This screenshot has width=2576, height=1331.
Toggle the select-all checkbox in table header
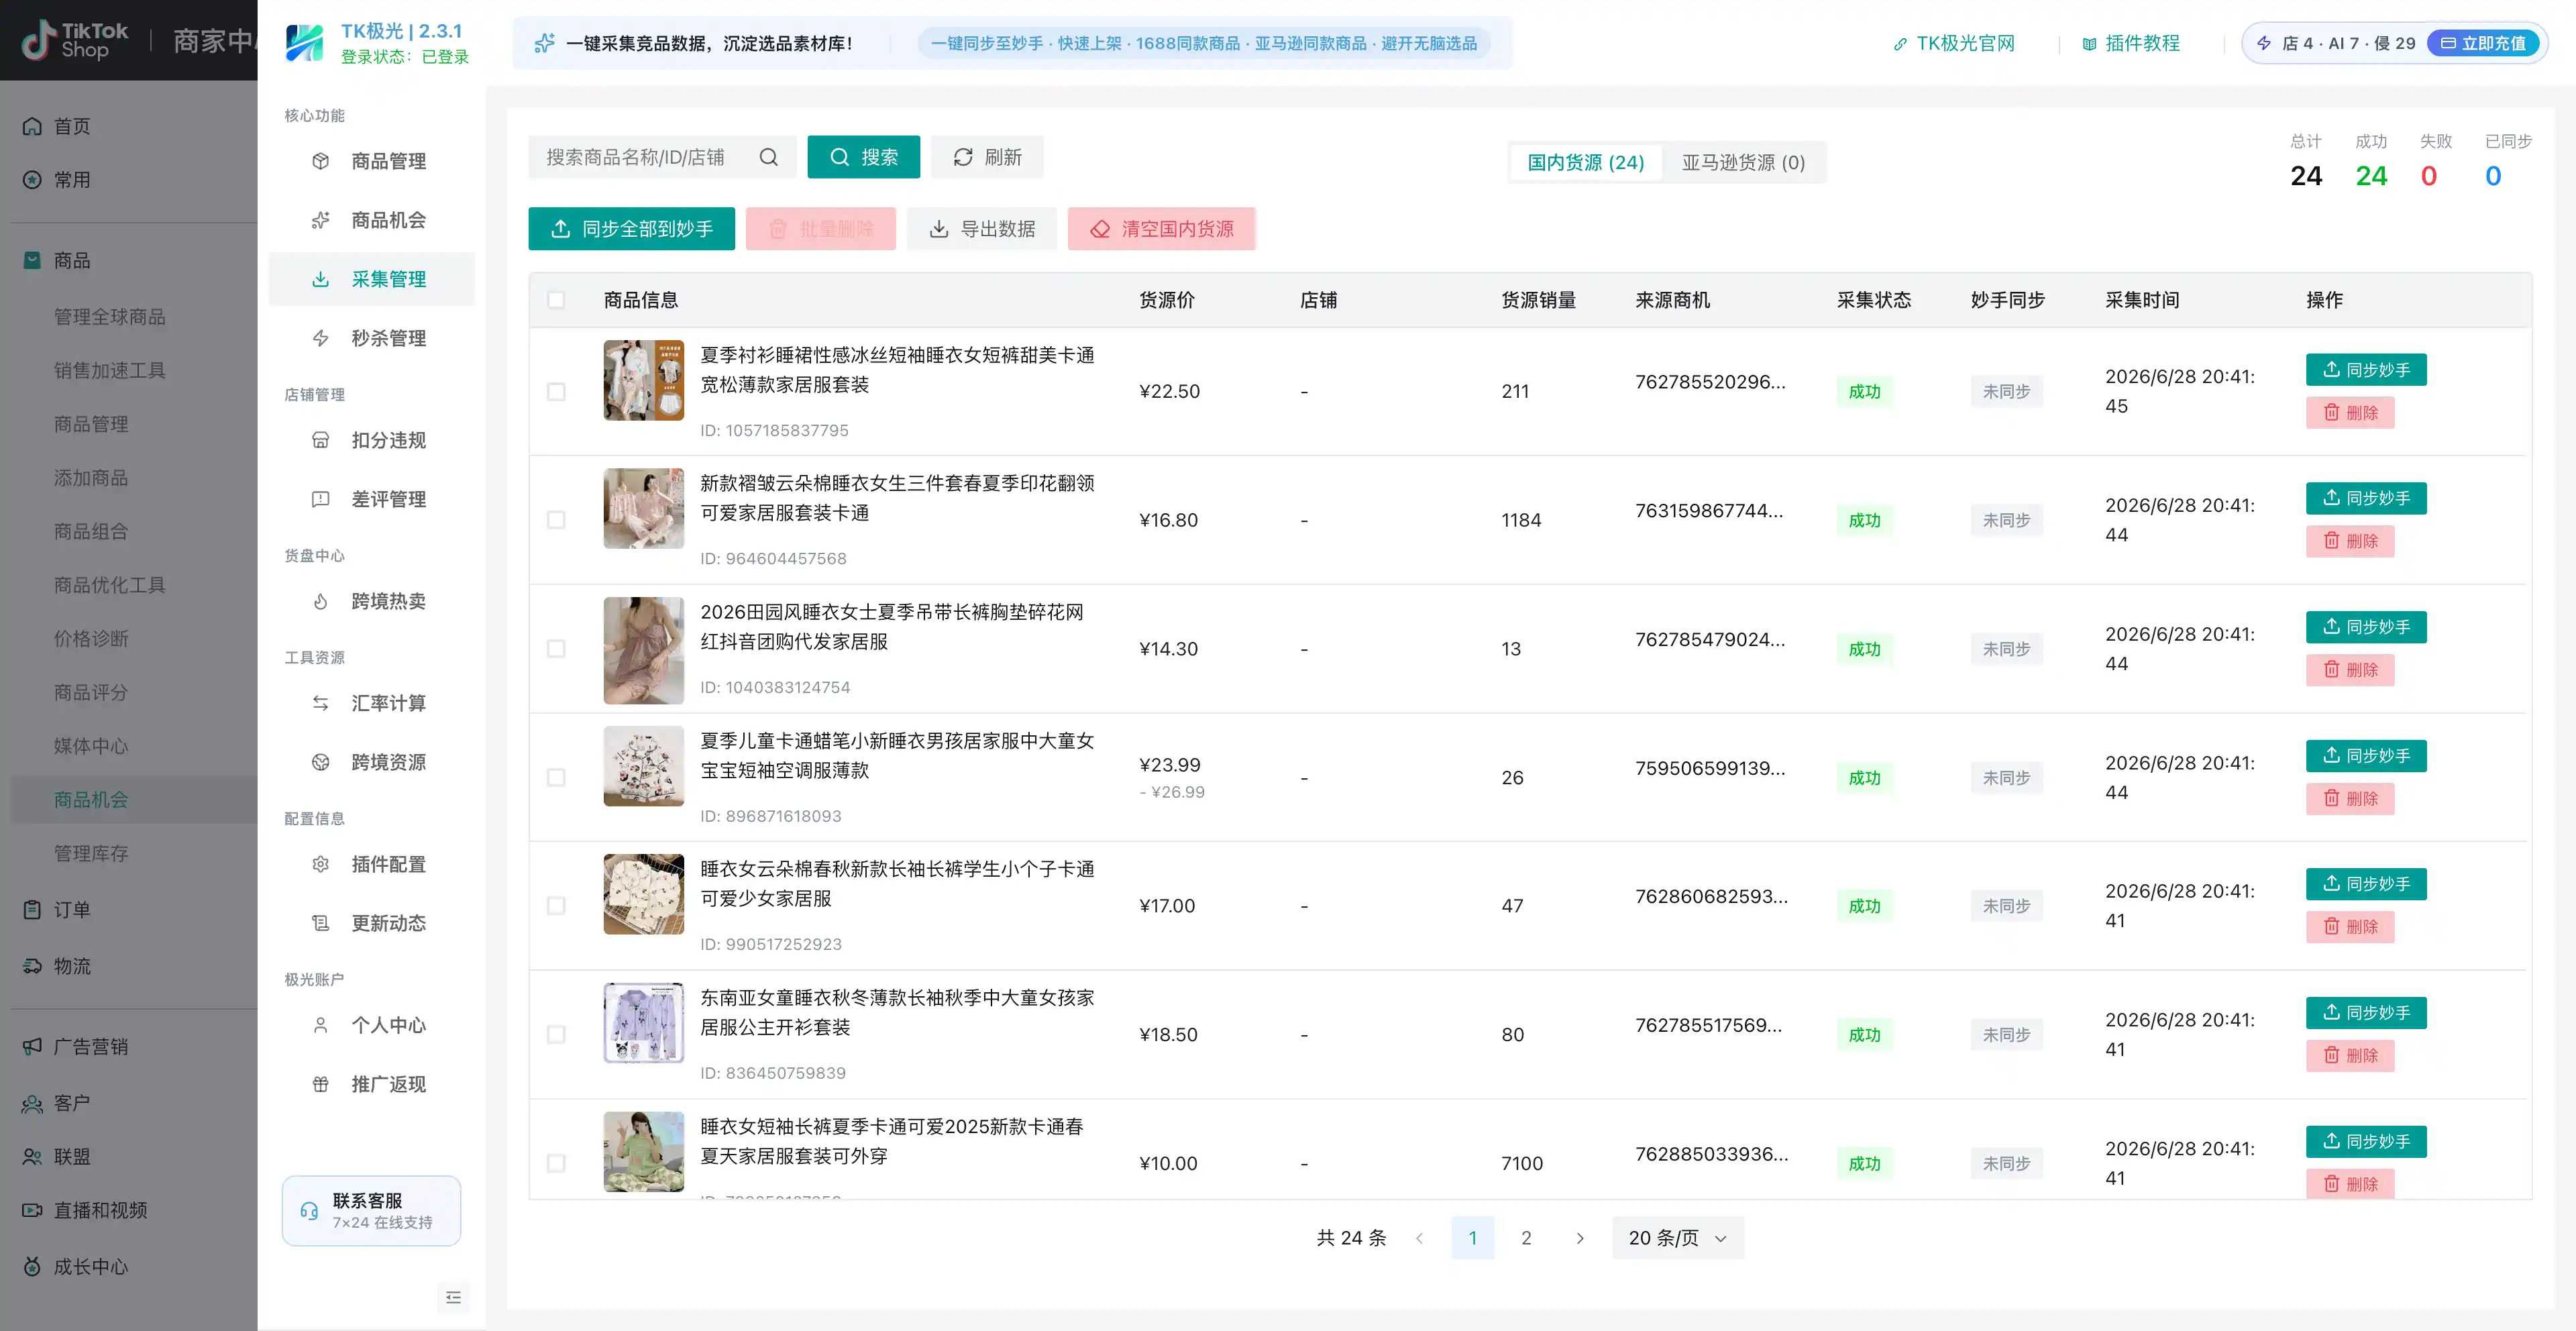556,300
